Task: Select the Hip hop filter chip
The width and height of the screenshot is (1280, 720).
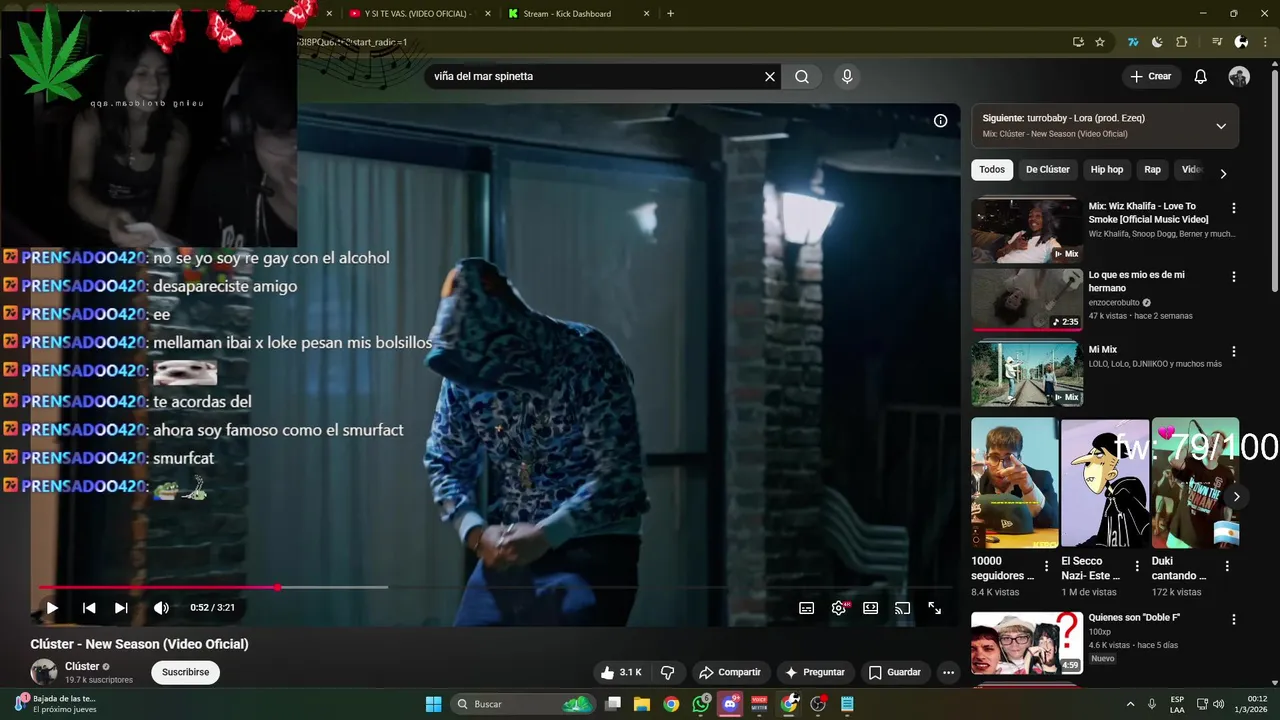Action: tap(1107, 170)
